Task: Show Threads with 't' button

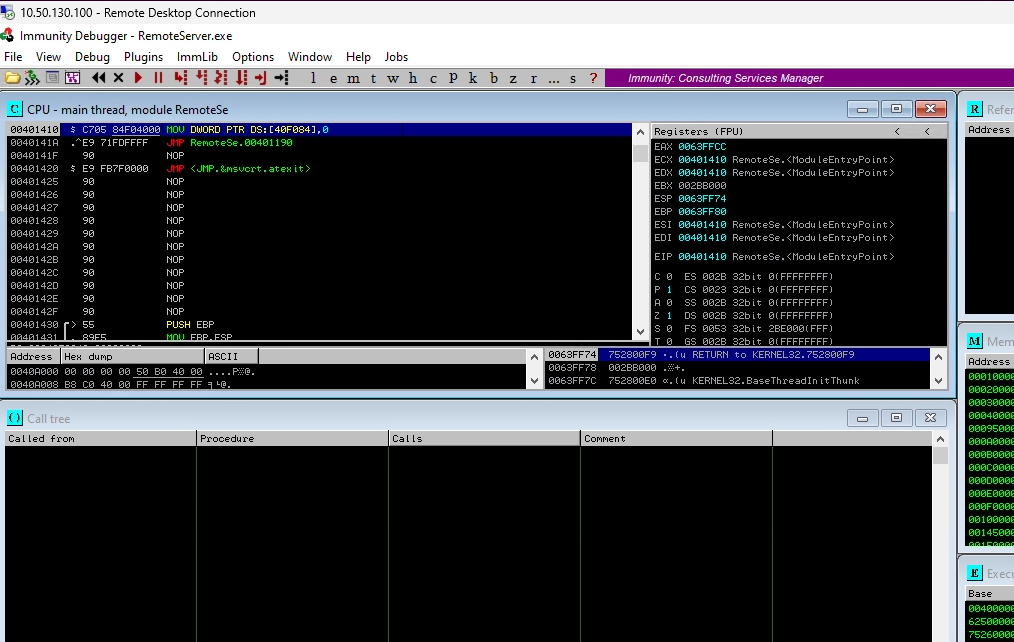Action: (373, 78)
